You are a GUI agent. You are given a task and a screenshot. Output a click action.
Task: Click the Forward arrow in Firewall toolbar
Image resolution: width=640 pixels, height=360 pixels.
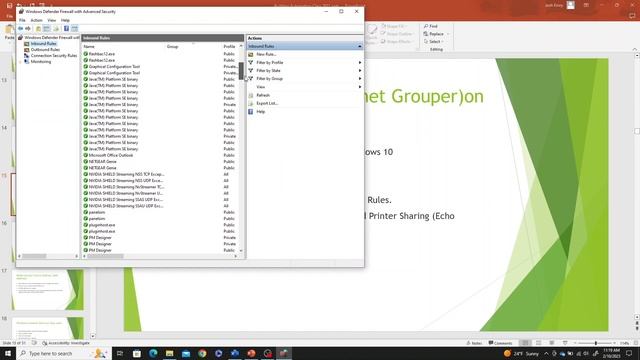[28, 29]
